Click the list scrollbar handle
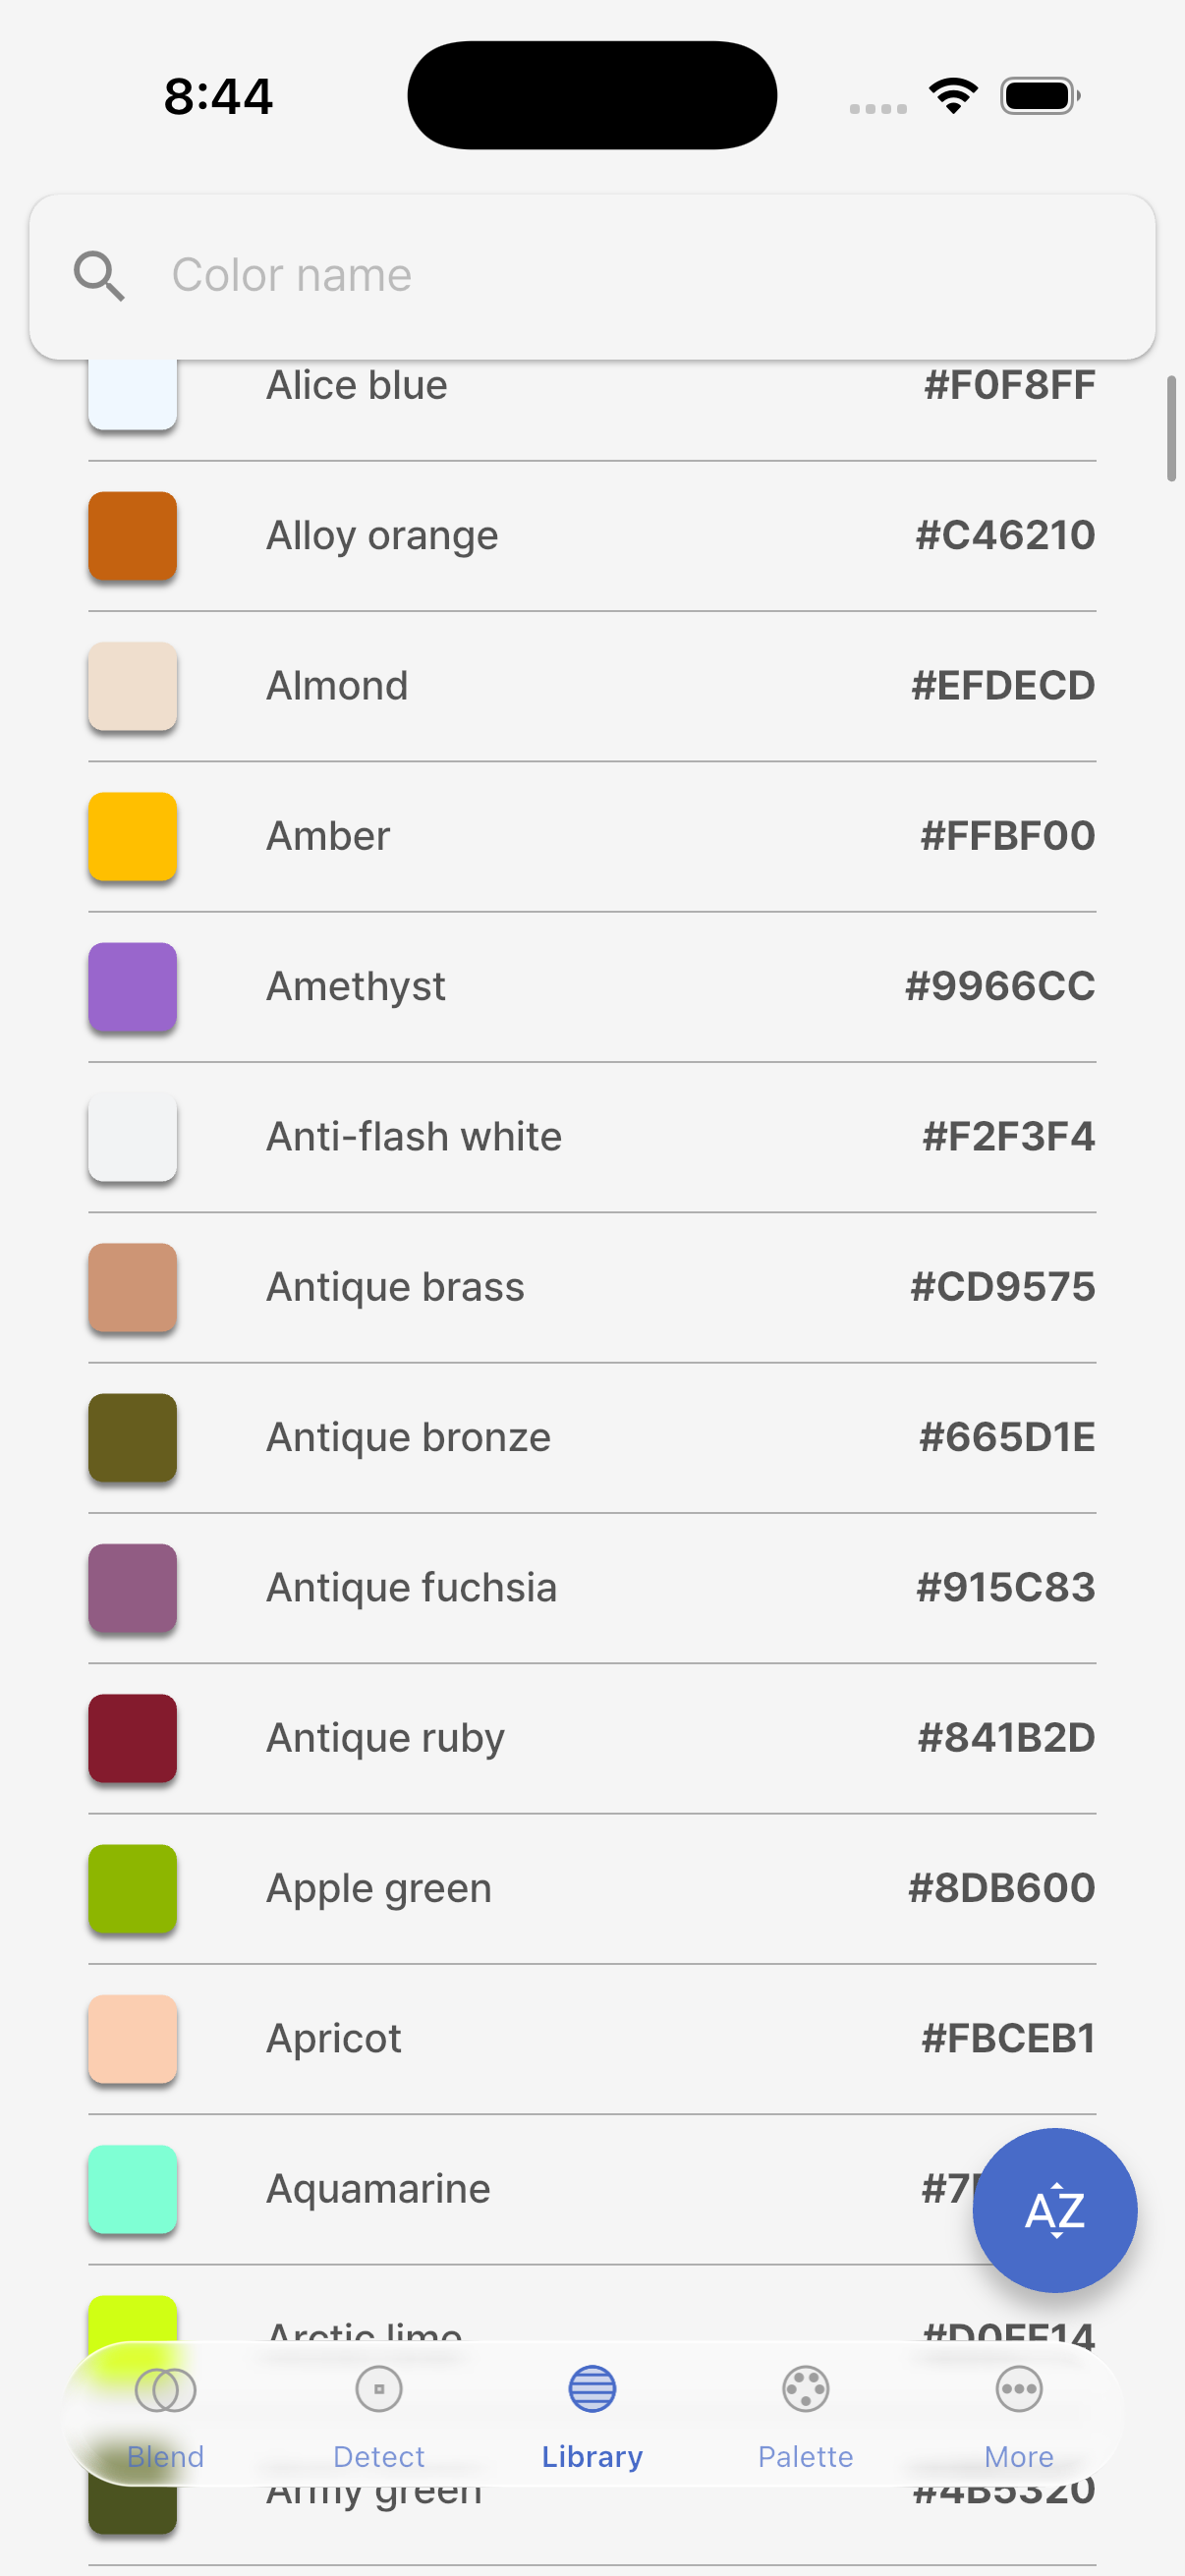Viewport: 1185px width, 2576px height. pyautogui.click(x=1171, y=429)
